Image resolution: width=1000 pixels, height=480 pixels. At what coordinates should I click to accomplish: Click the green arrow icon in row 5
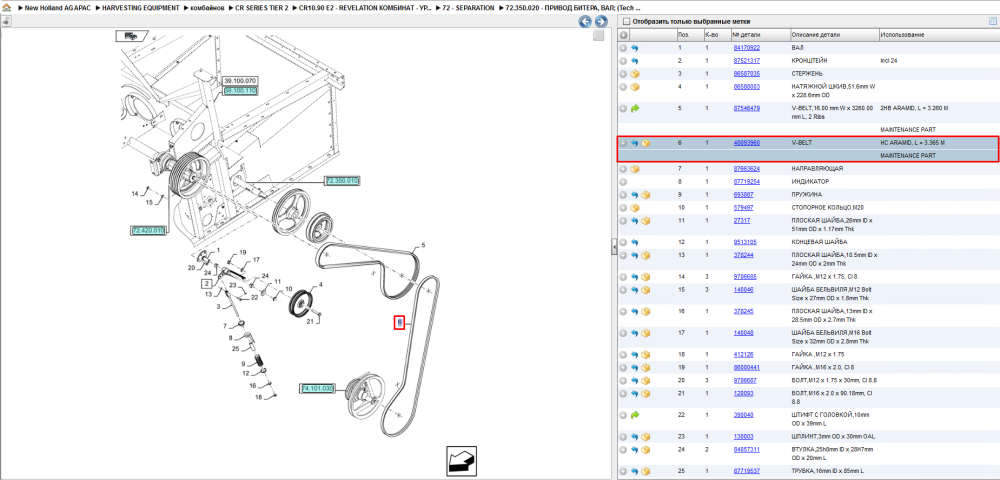coord(635,108)
